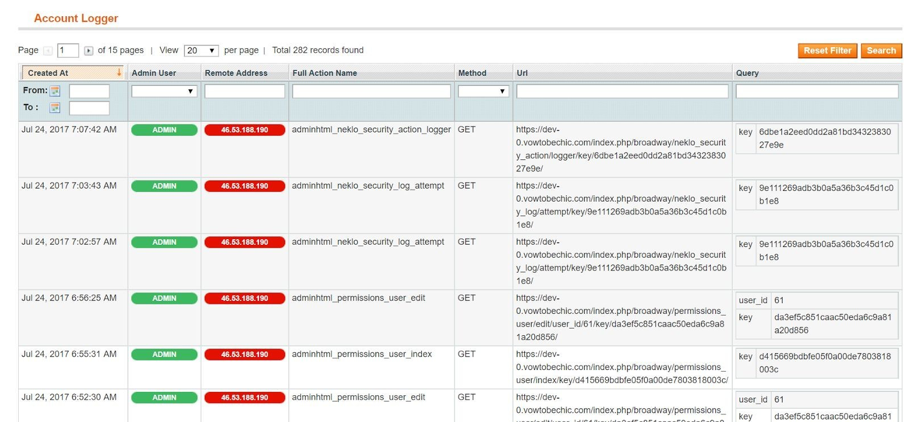
Task: Click the Account Logger heading
Action: (x=76, y=18)
